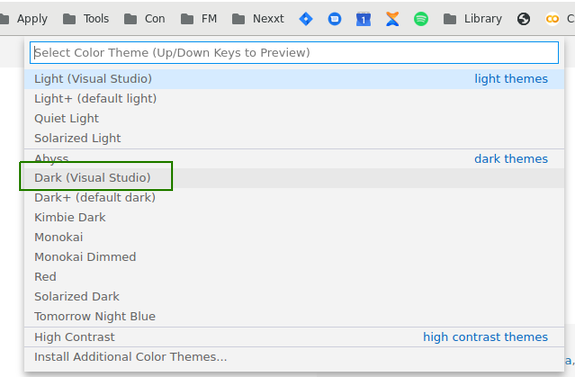Image resolution: width=575 pixels, height=377 pixels.
Task: Select Light+ (default light) theme
Action: pos(294,99)
